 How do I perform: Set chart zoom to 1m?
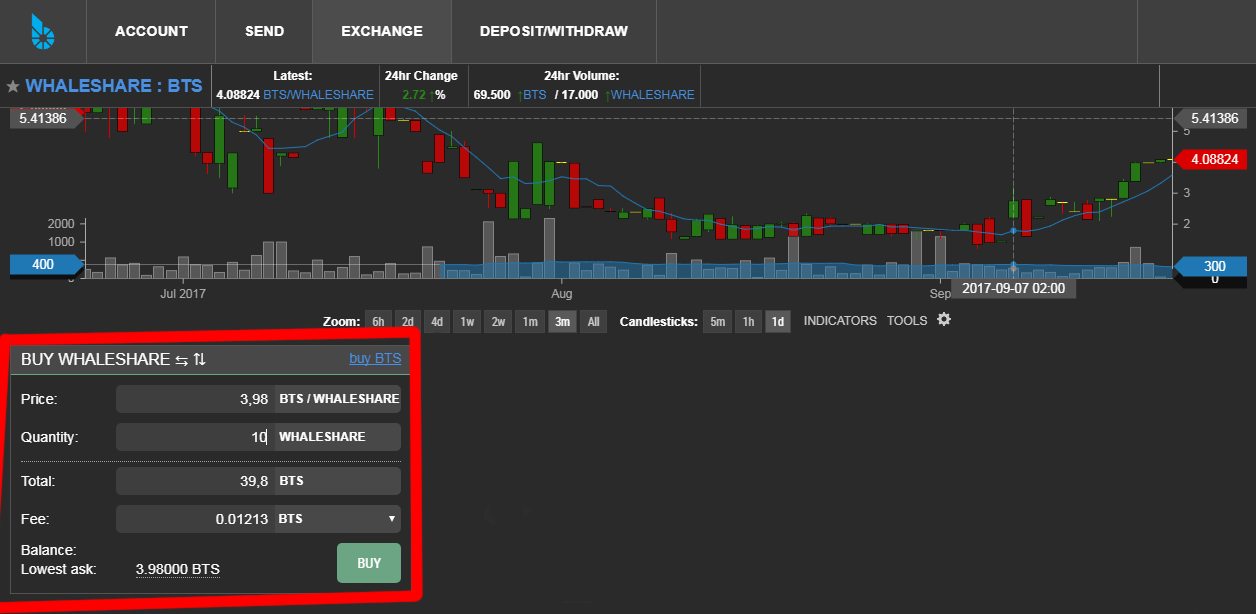point(530,322)
